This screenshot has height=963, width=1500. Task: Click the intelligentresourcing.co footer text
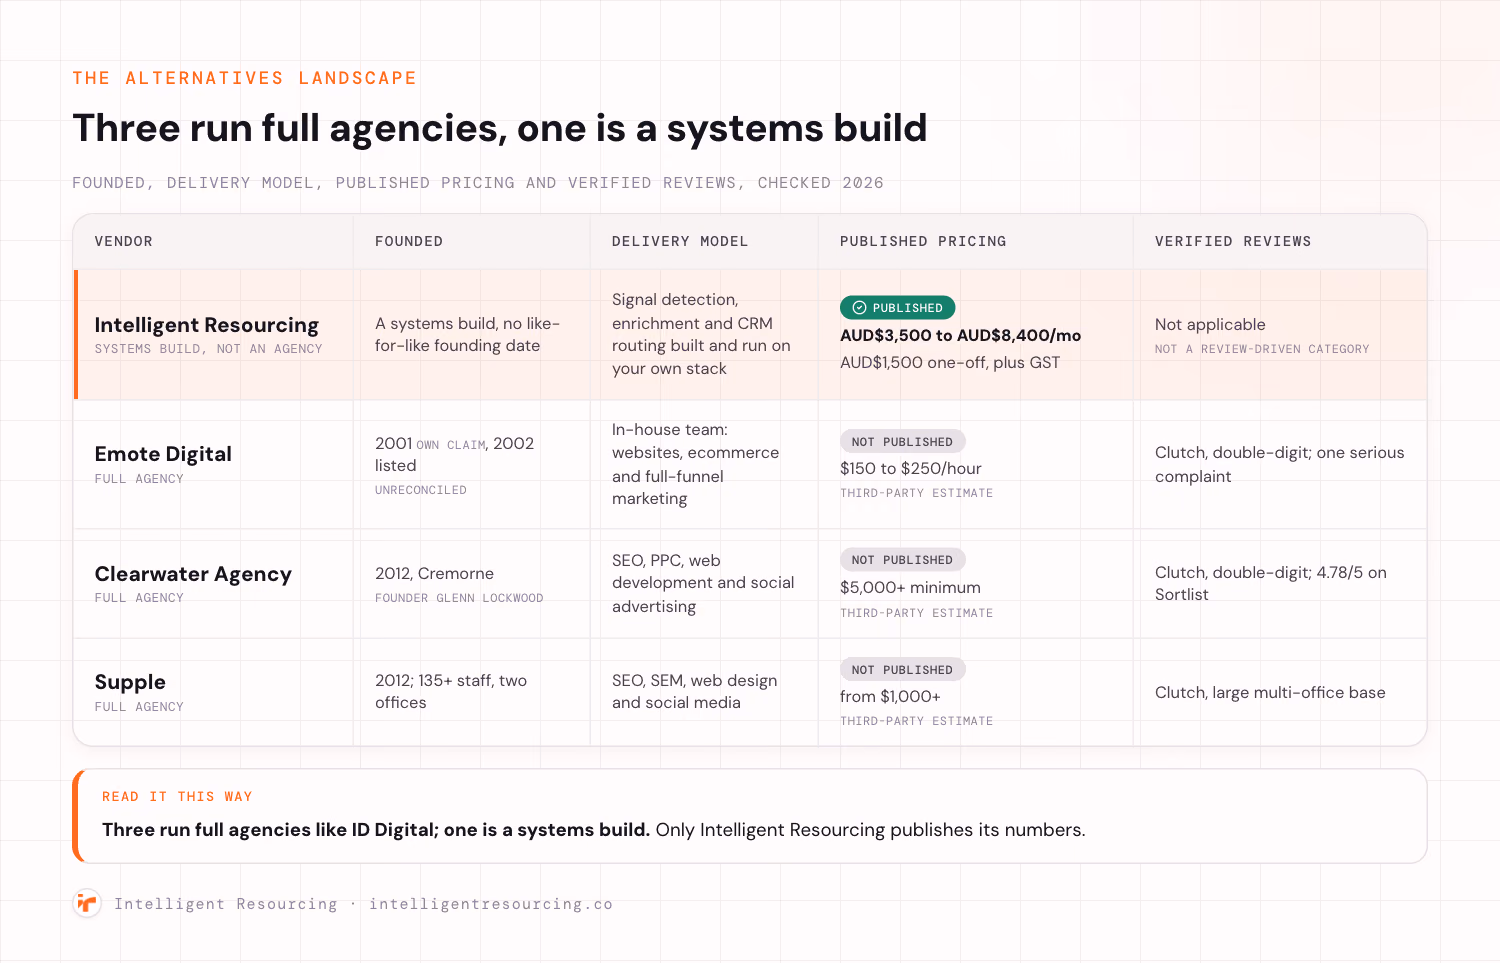(490, 904)
